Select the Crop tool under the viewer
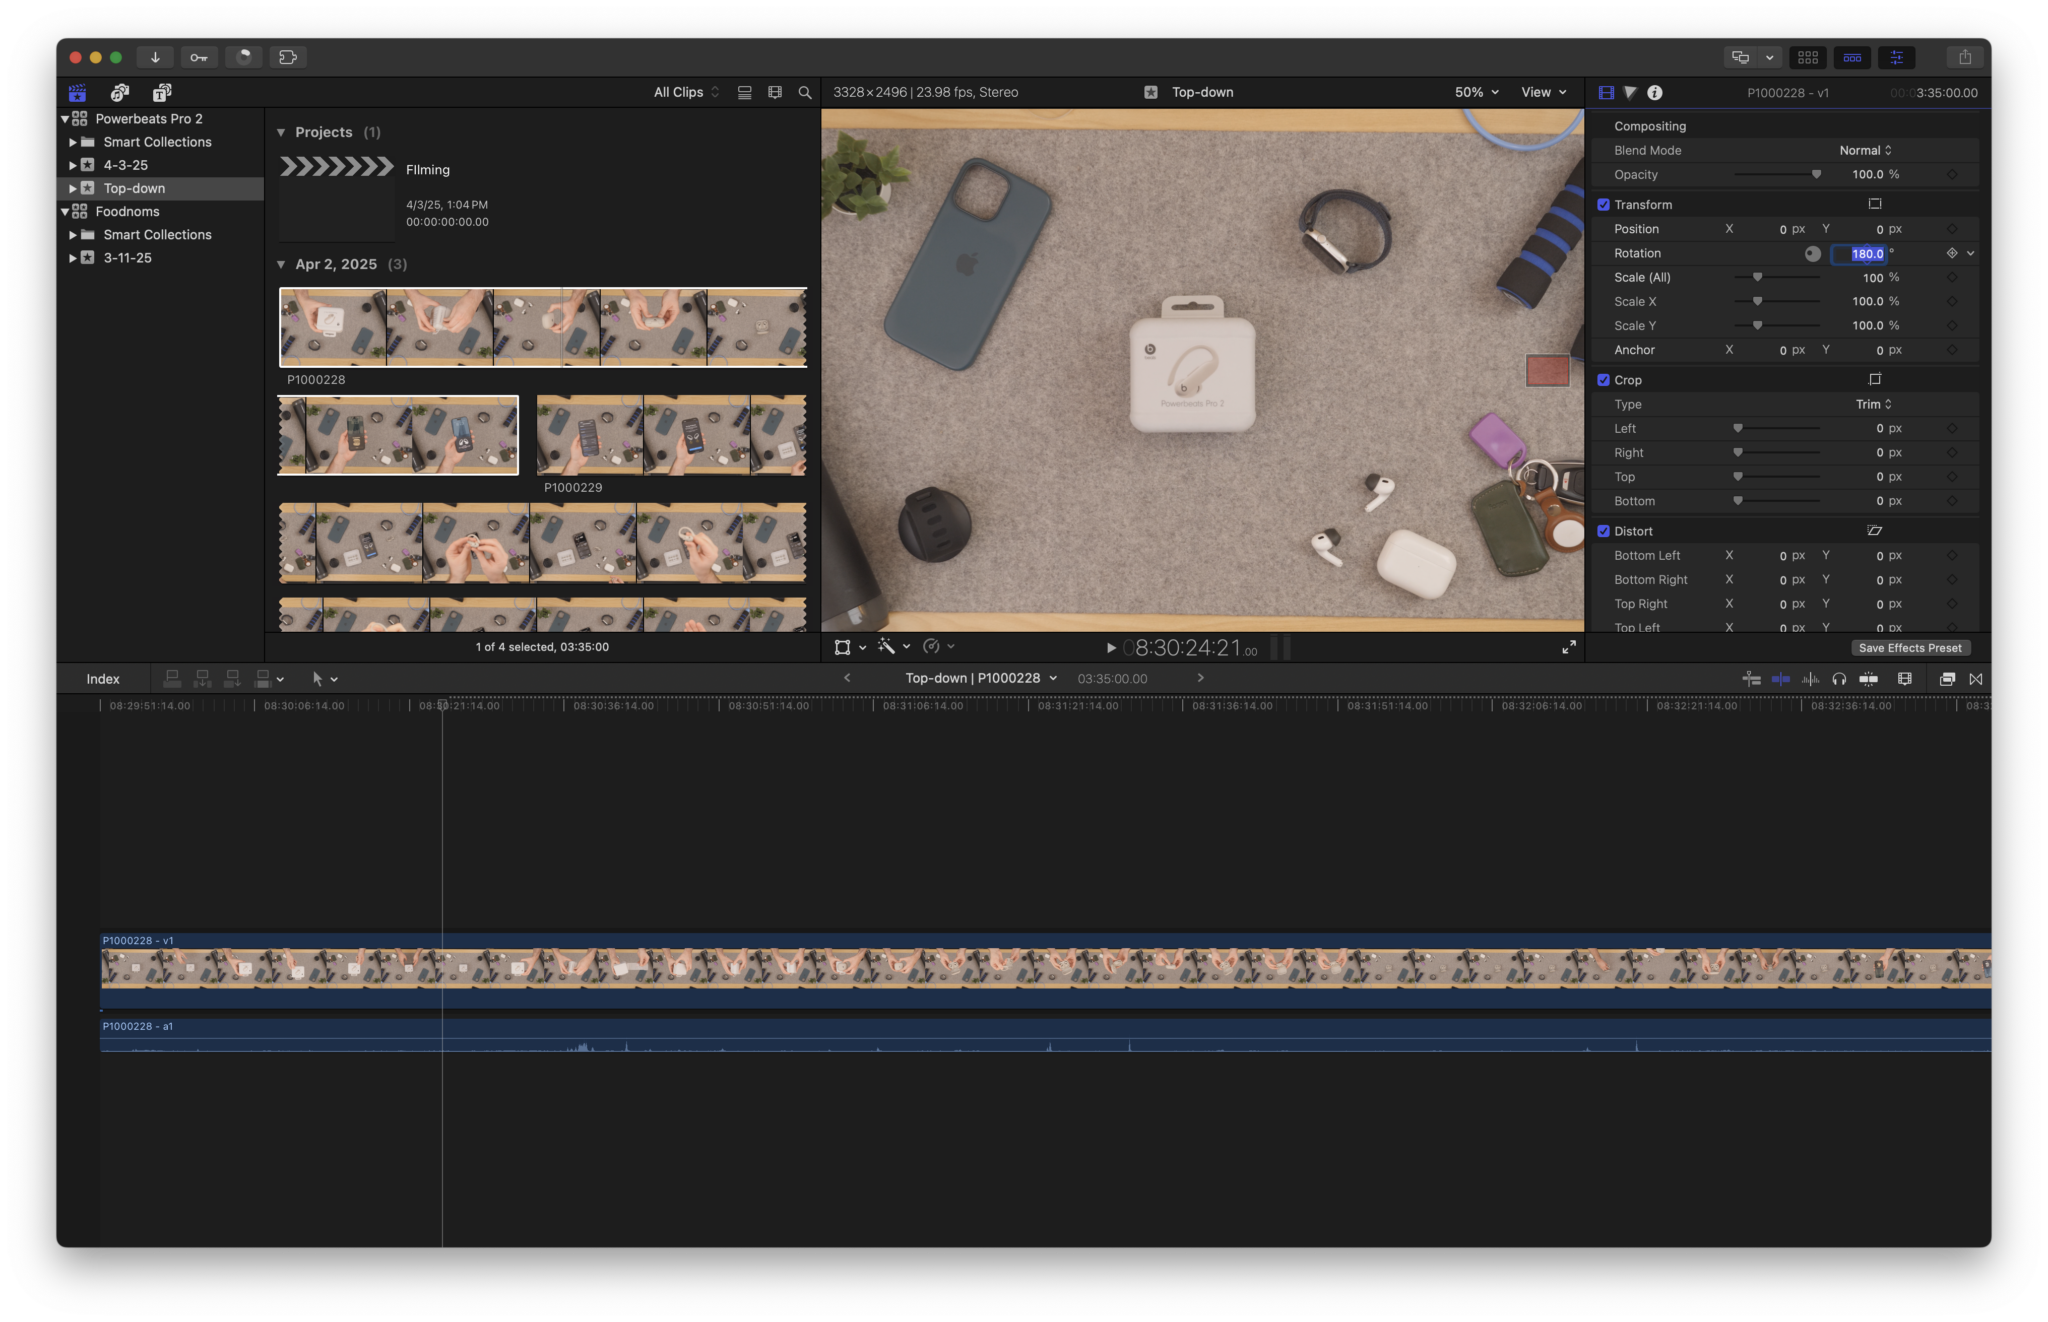 coord(843,647)
